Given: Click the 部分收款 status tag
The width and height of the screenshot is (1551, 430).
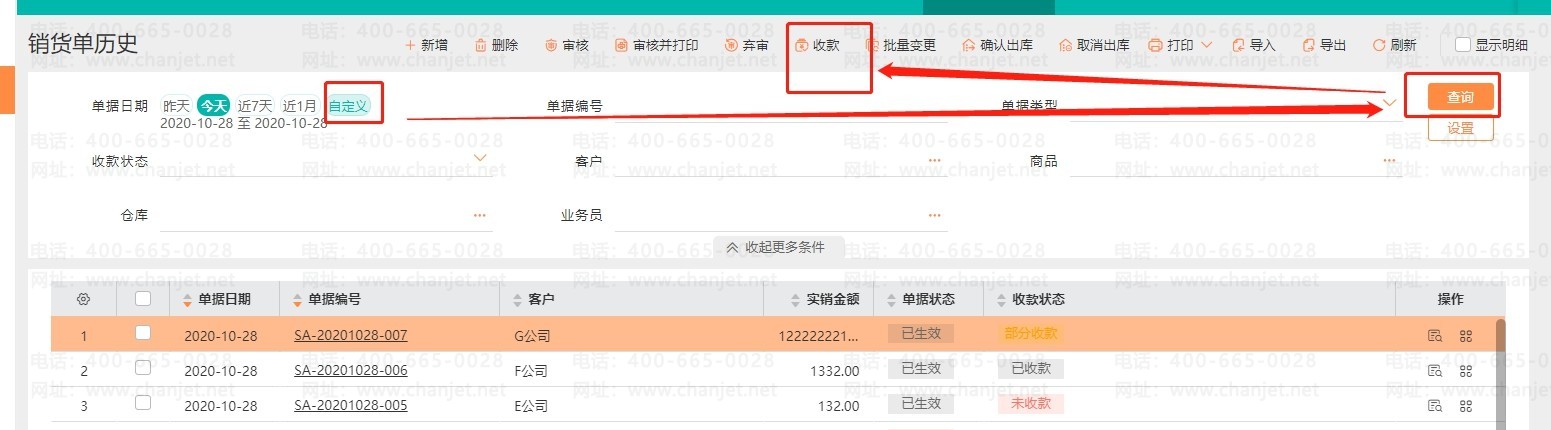Looking at the screenshot, I should click(1030, 333).
